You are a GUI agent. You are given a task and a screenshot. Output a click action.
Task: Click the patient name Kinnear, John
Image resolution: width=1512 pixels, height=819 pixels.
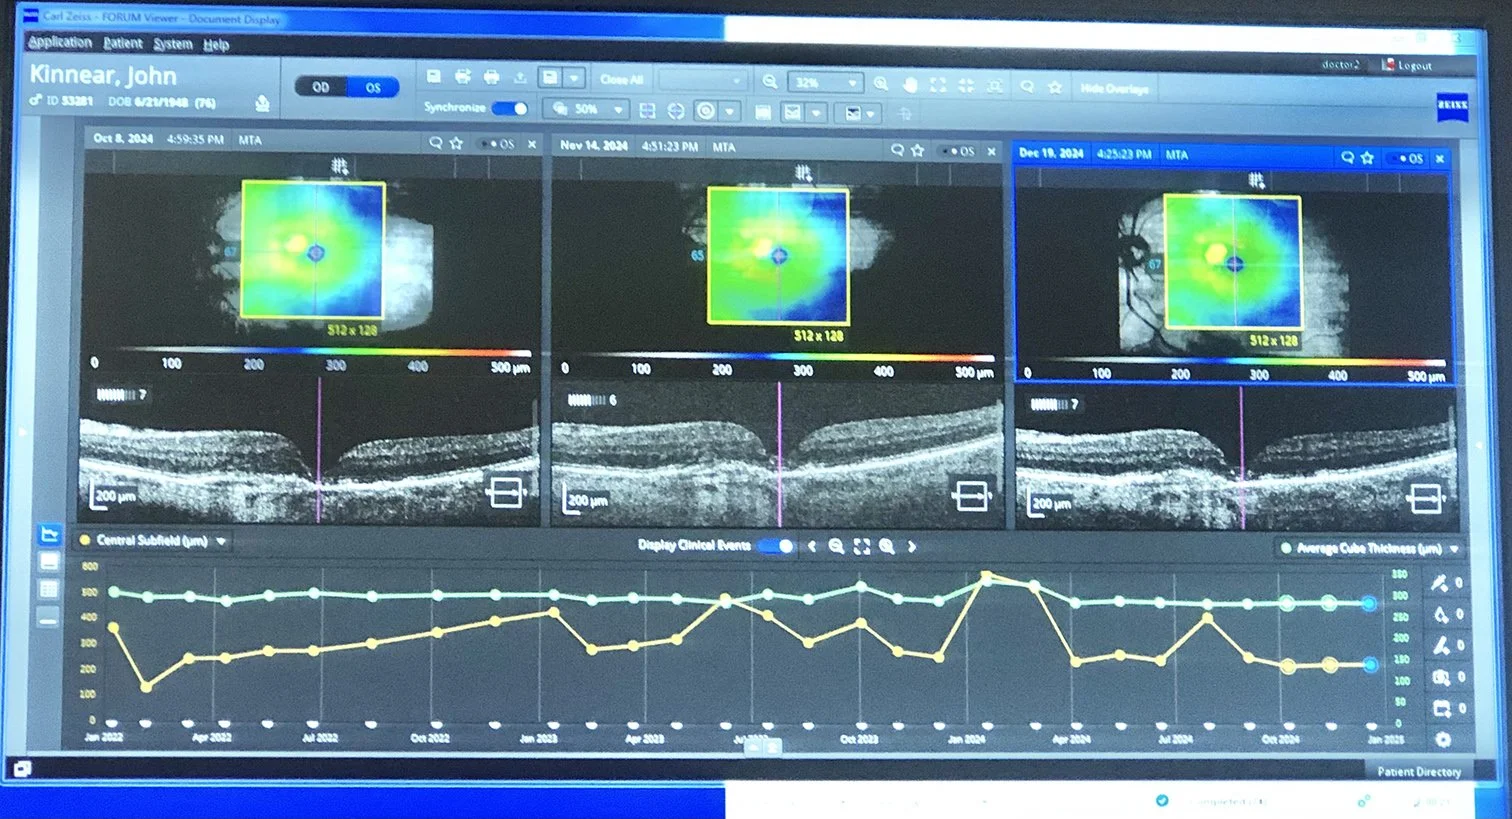click(x=103, y=75)
